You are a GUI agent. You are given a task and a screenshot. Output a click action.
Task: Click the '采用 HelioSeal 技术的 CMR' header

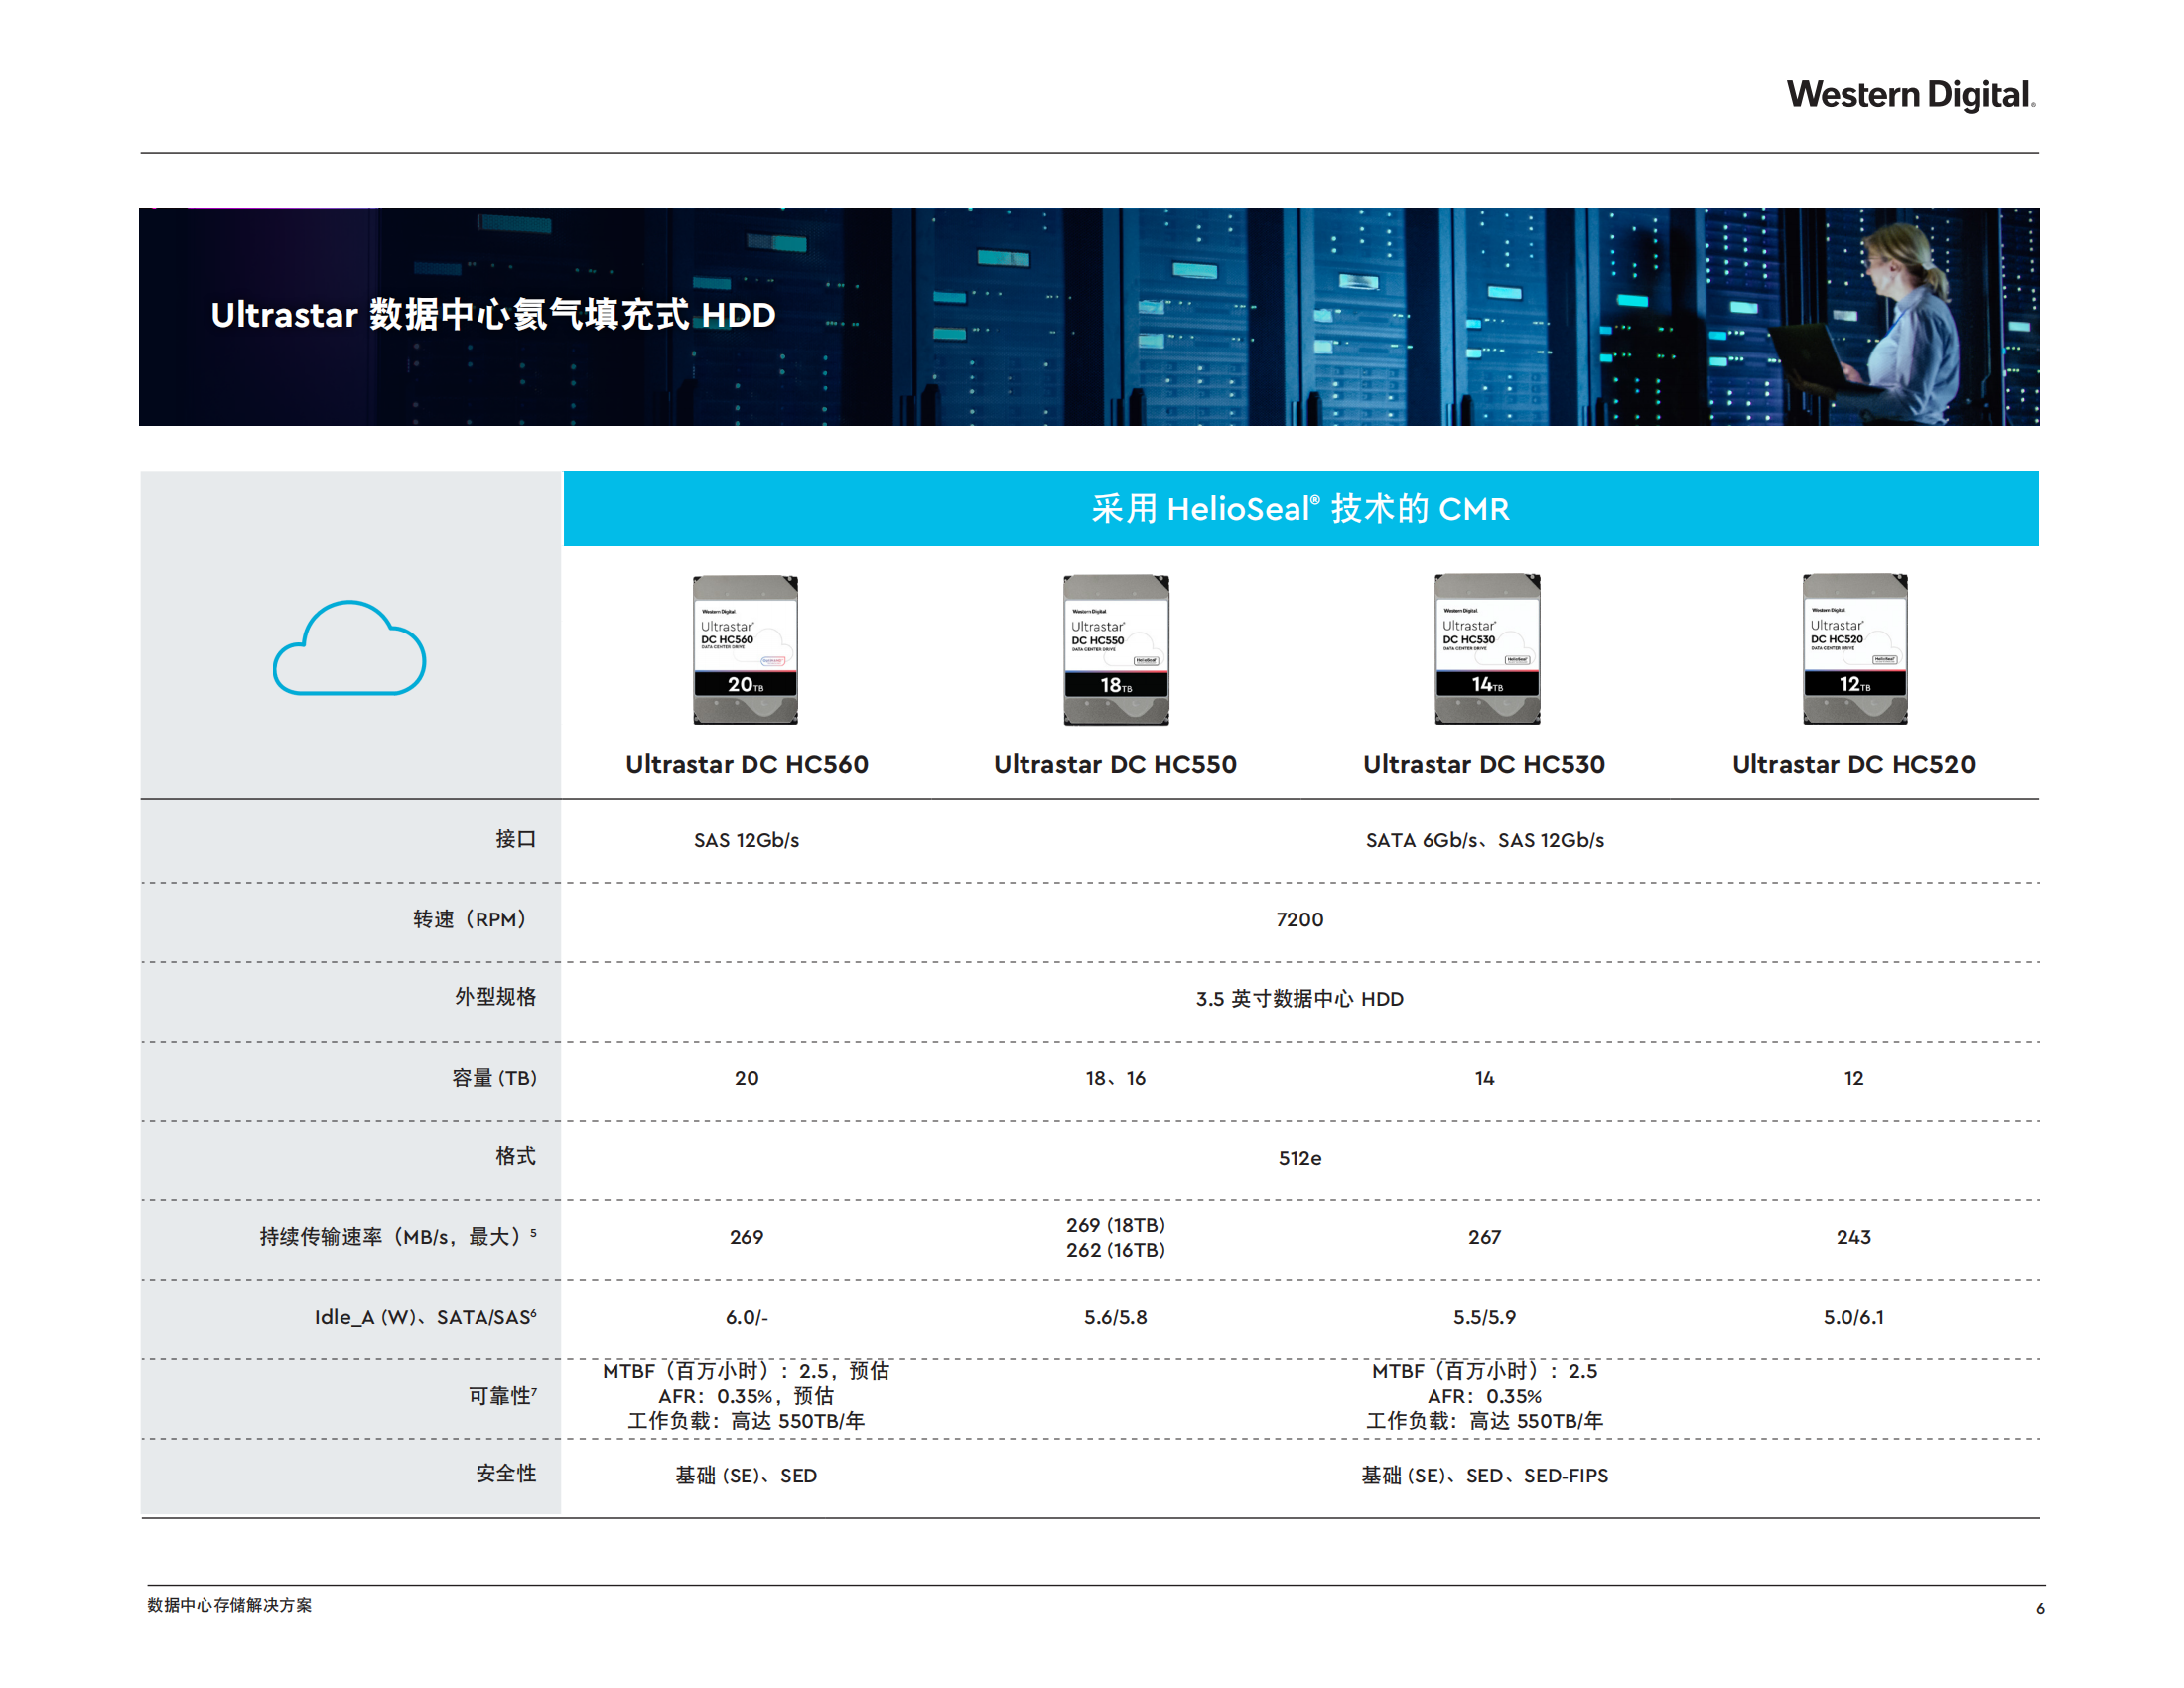coord(1300,509)
